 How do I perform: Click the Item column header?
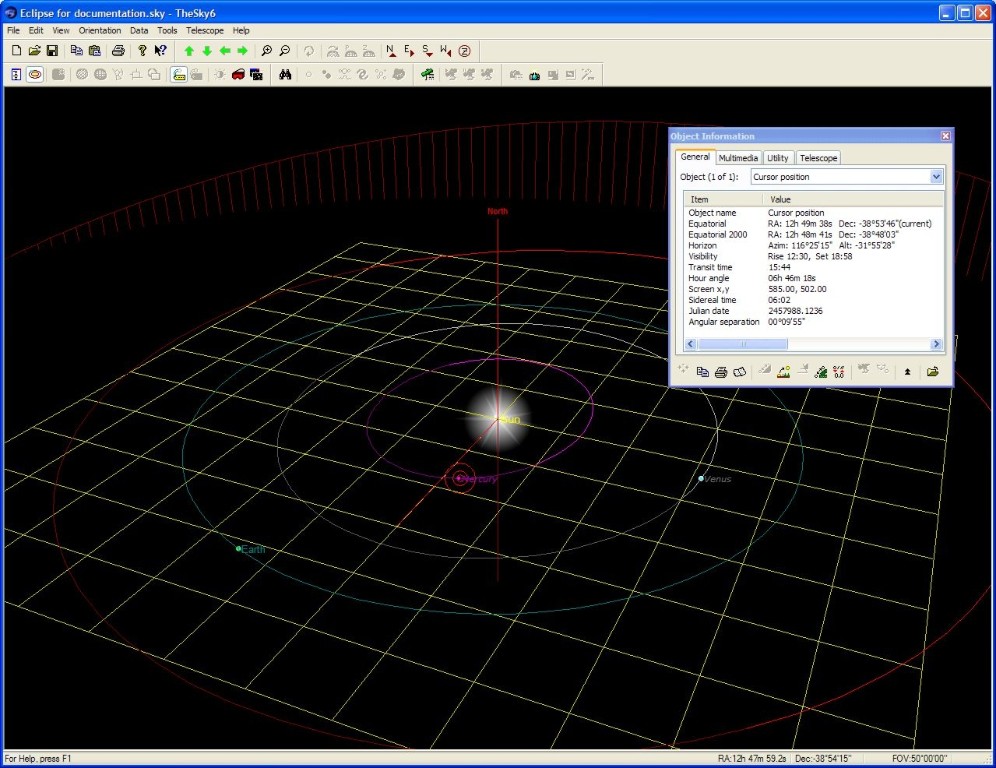(723, 199)
